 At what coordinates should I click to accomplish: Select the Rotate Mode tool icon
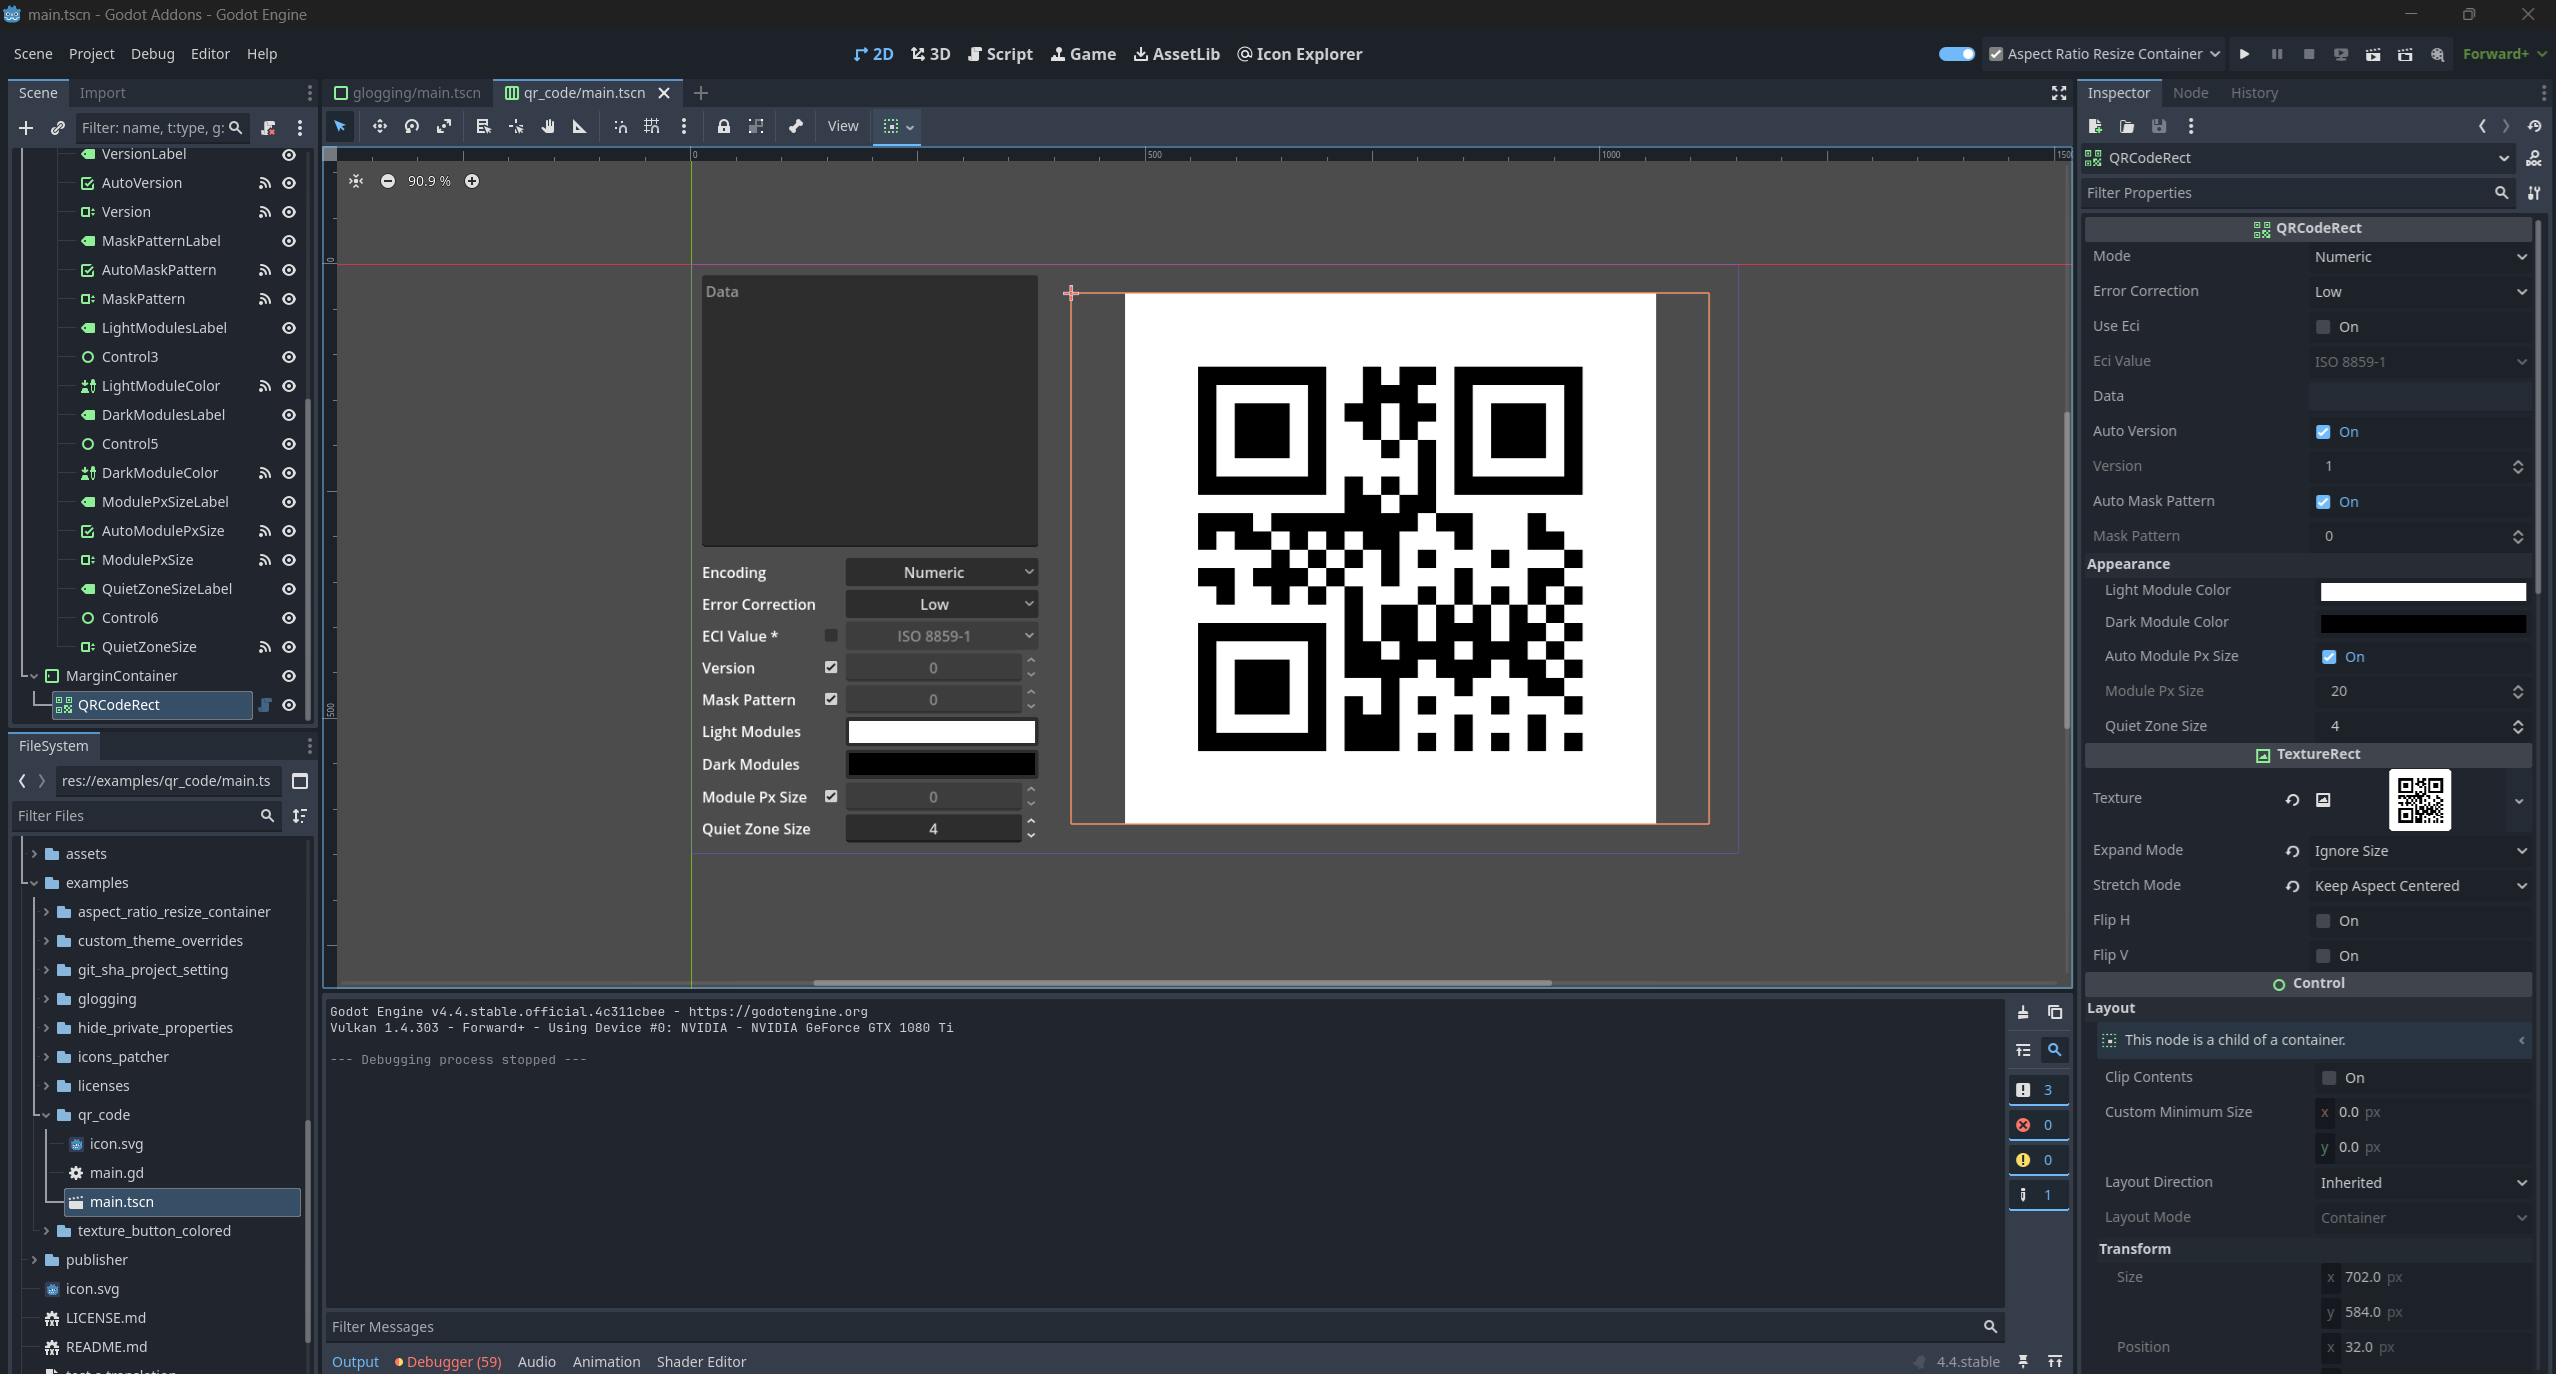(412, 126)
